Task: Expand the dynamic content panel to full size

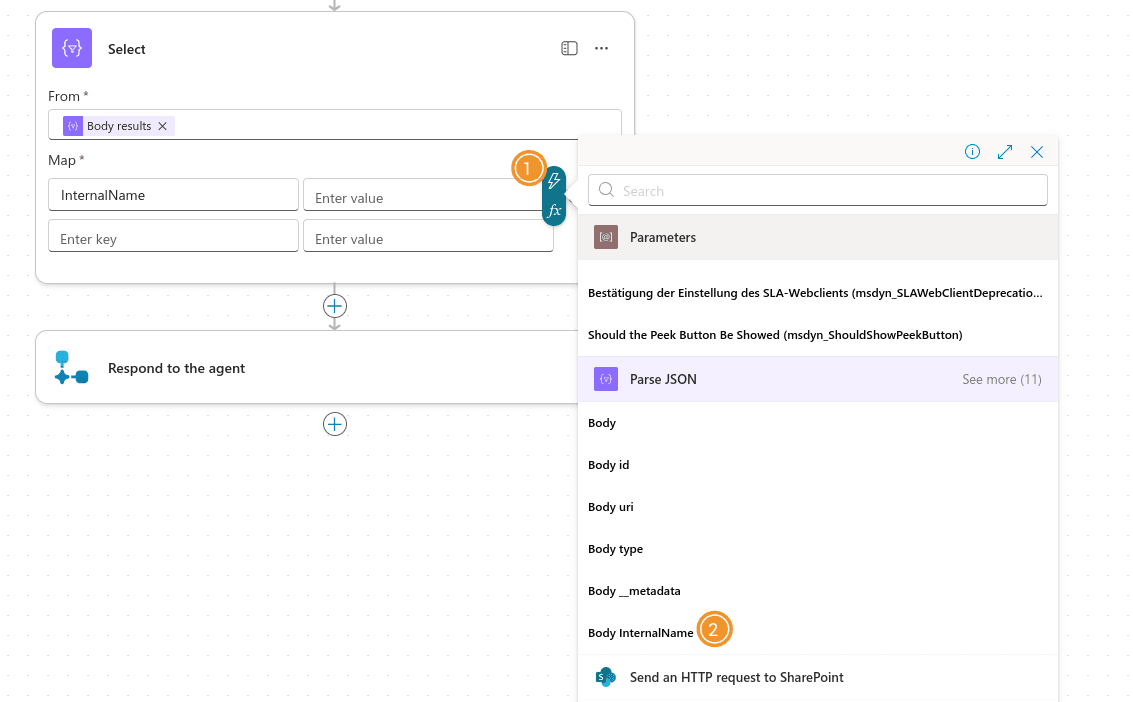Action: [1005, 152]
